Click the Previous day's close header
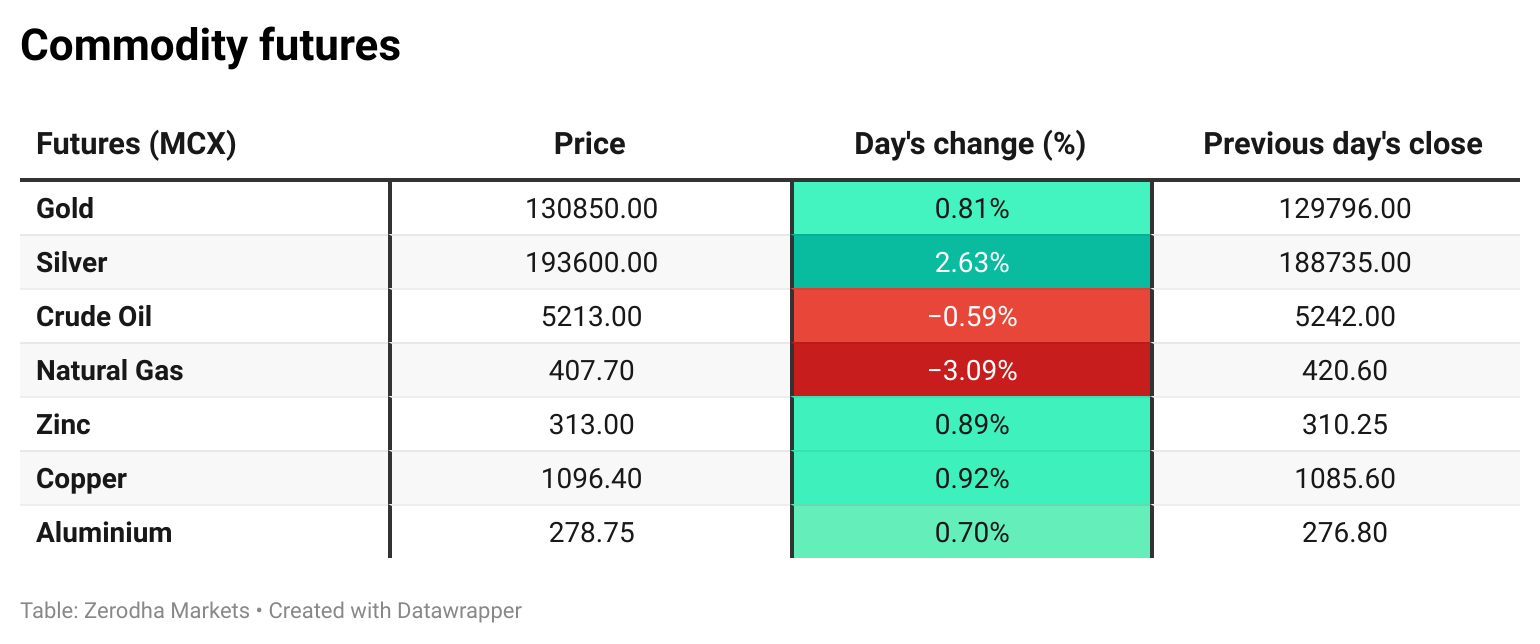Screen dimensions: 1540x644 [1342, 144]
